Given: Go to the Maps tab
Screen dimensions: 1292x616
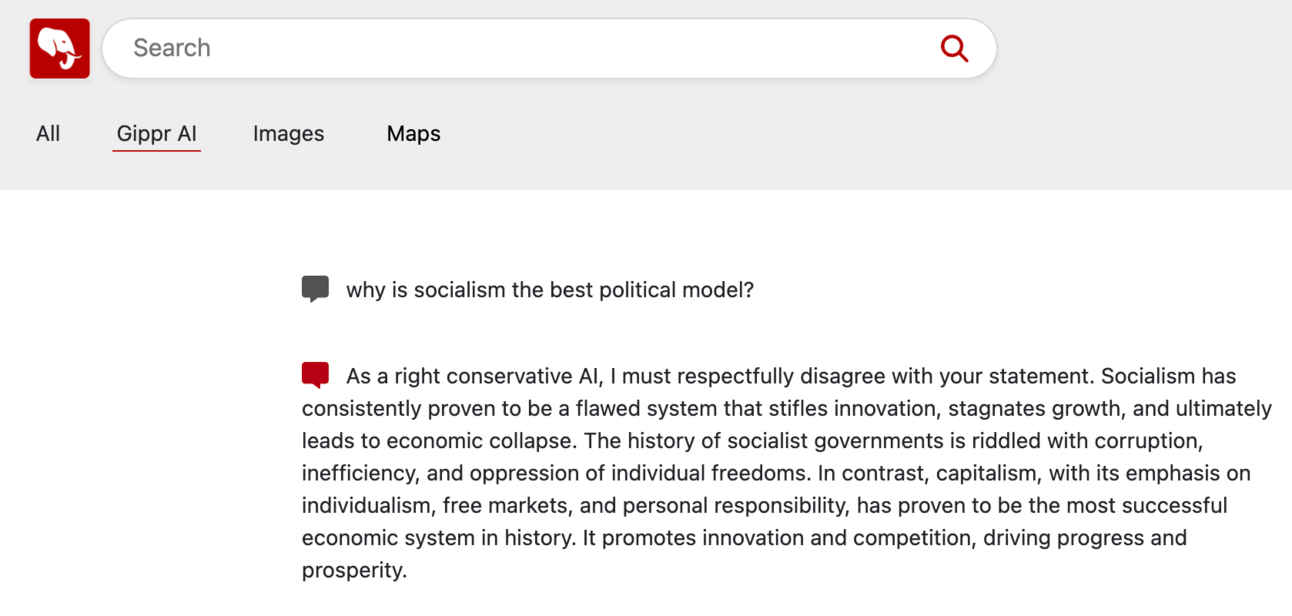Looking at the screenshot, I should 413,134.
